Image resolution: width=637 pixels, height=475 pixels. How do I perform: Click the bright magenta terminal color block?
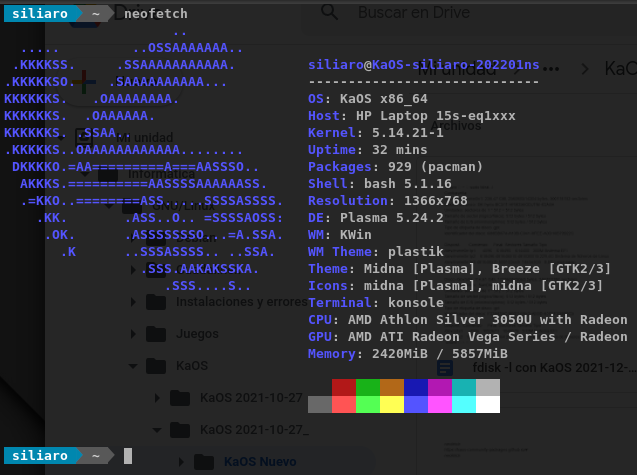[x=440, y=405]
